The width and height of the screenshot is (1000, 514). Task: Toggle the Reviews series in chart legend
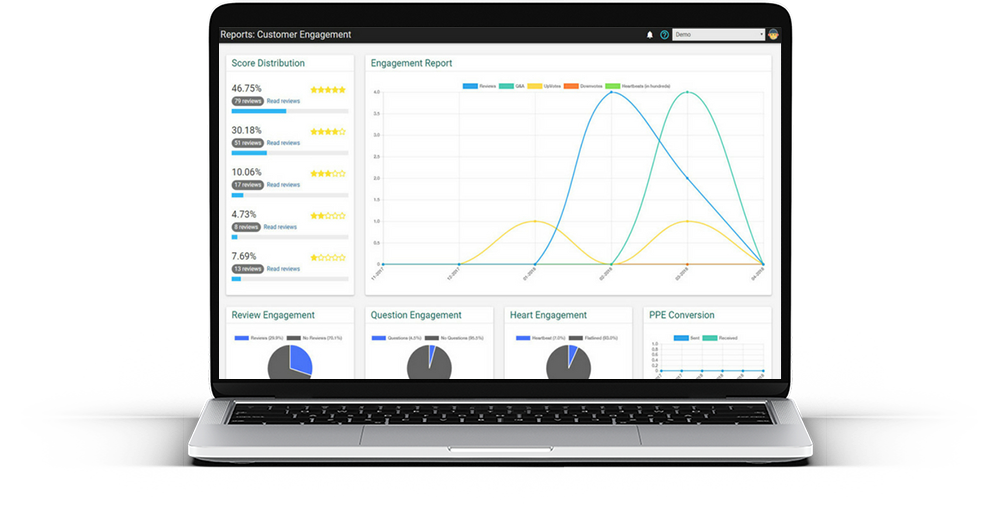click(x=480, y=86)
